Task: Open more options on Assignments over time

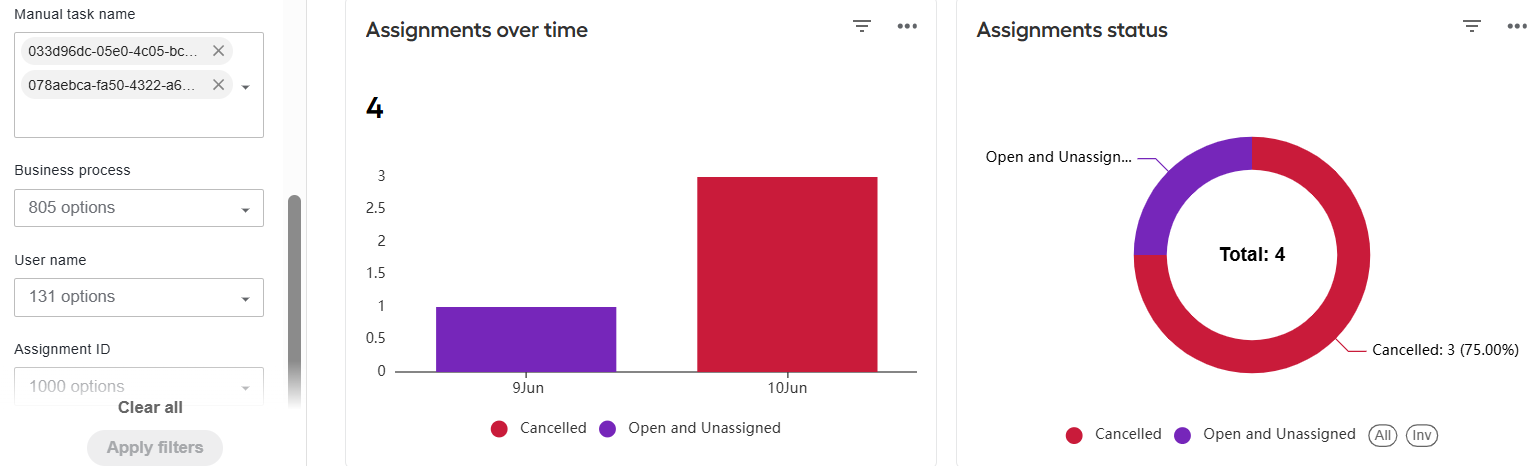Action: (907, 27)
